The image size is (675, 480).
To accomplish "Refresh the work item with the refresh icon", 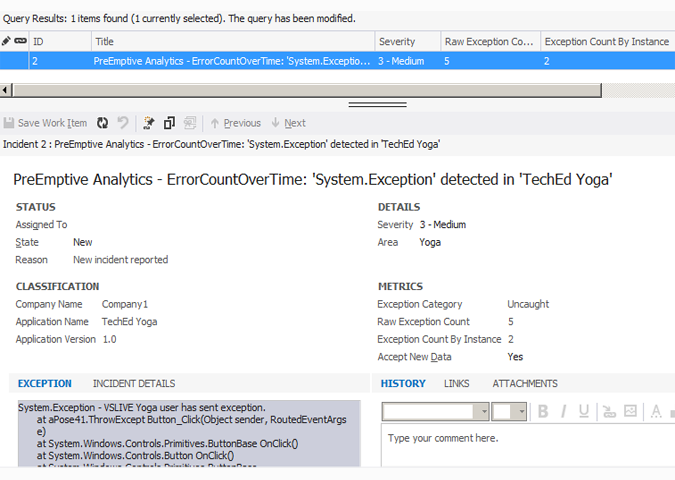I will click(x=102, y=123).
